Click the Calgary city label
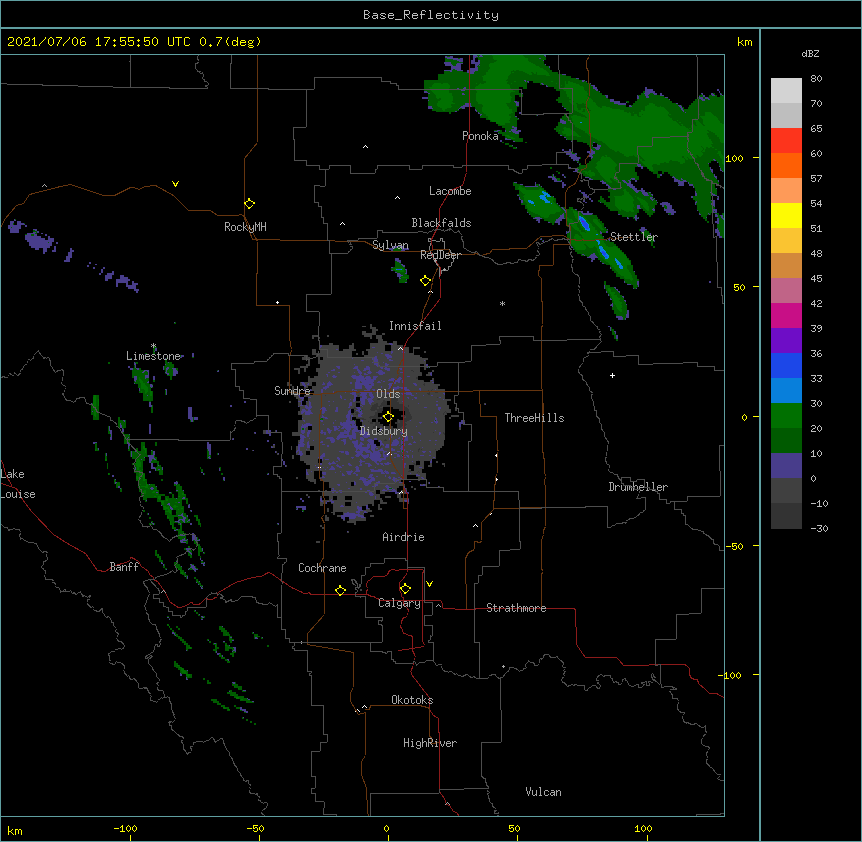The image size is (862, 842). [x=399, y=603]
